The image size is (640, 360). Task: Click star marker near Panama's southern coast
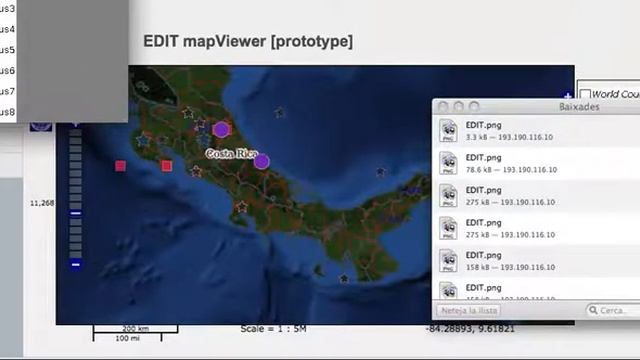[x=344, y=279]
